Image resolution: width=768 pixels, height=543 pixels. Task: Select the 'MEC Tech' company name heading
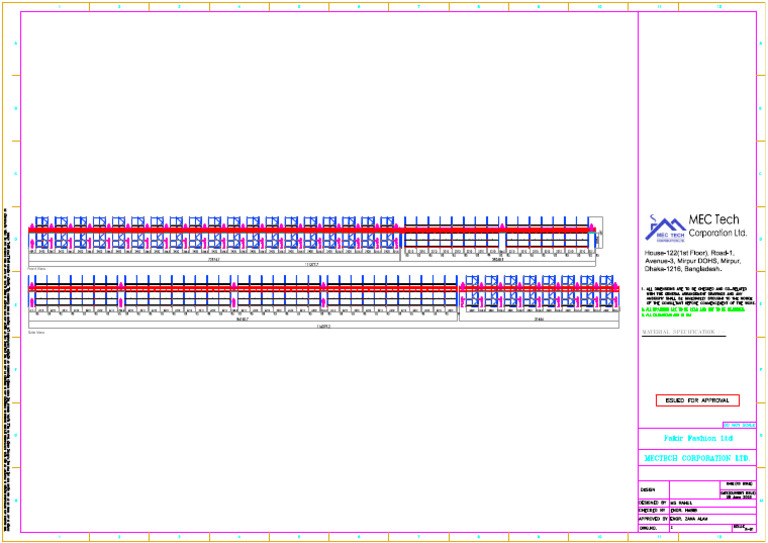pos(714,220)
